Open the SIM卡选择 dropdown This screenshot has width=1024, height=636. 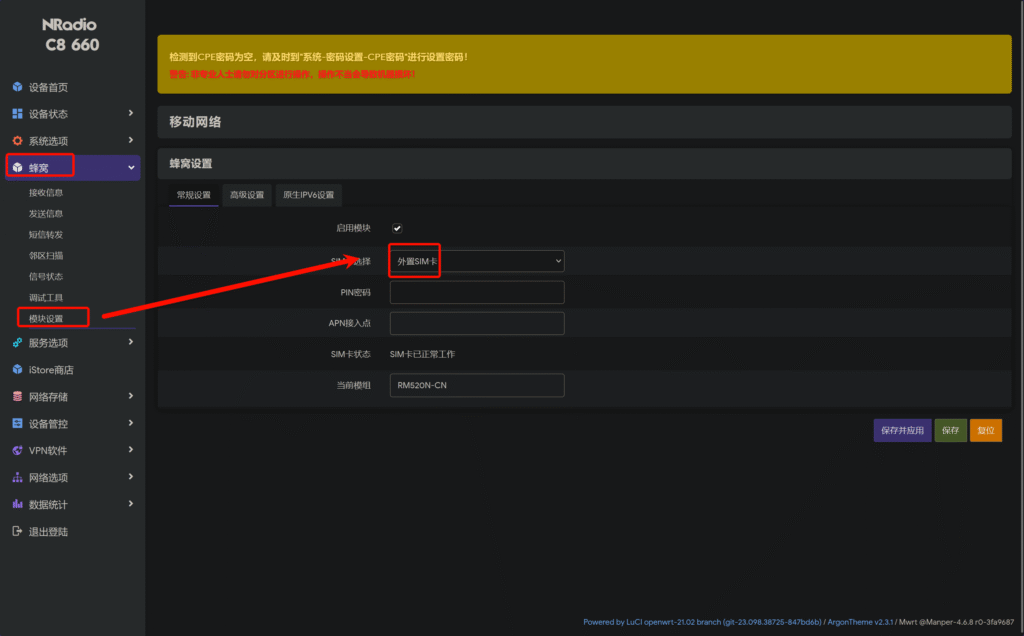coord(476,261)
